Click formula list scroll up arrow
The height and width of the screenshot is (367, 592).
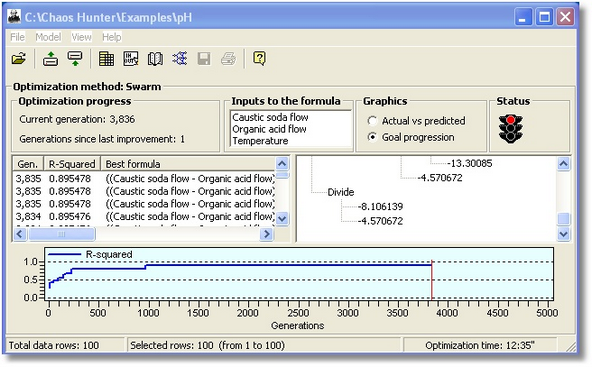click(282, 163)
